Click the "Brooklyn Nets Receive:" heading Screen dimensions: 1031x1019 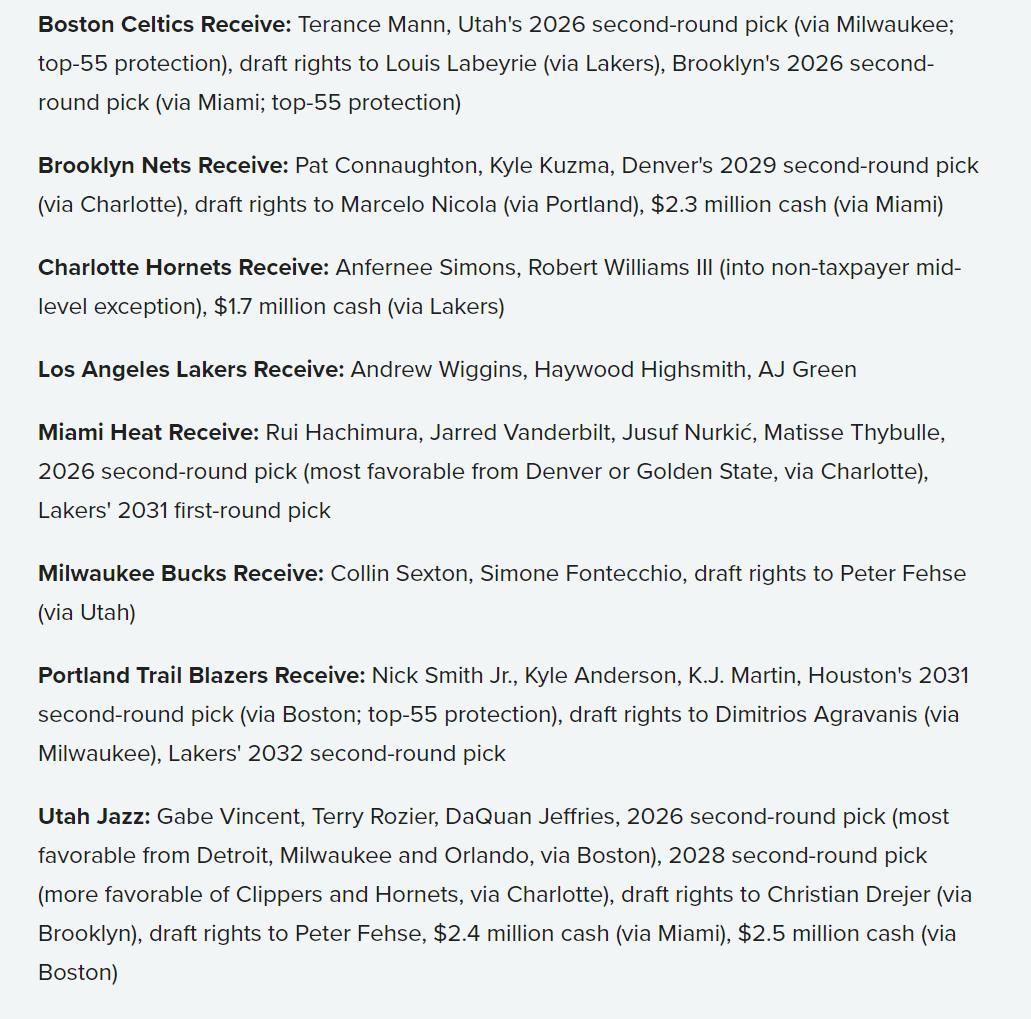tap(163, 166)
